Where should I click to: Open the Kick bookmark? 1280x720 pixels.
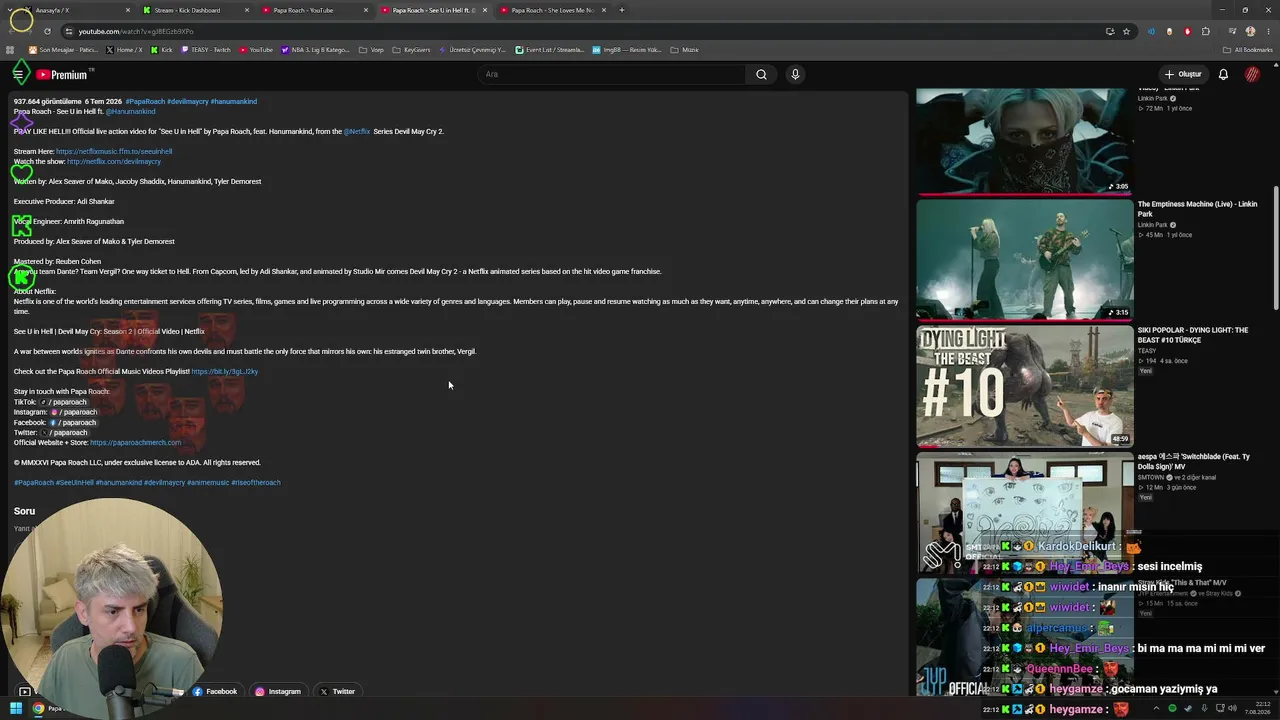[162, 50]
